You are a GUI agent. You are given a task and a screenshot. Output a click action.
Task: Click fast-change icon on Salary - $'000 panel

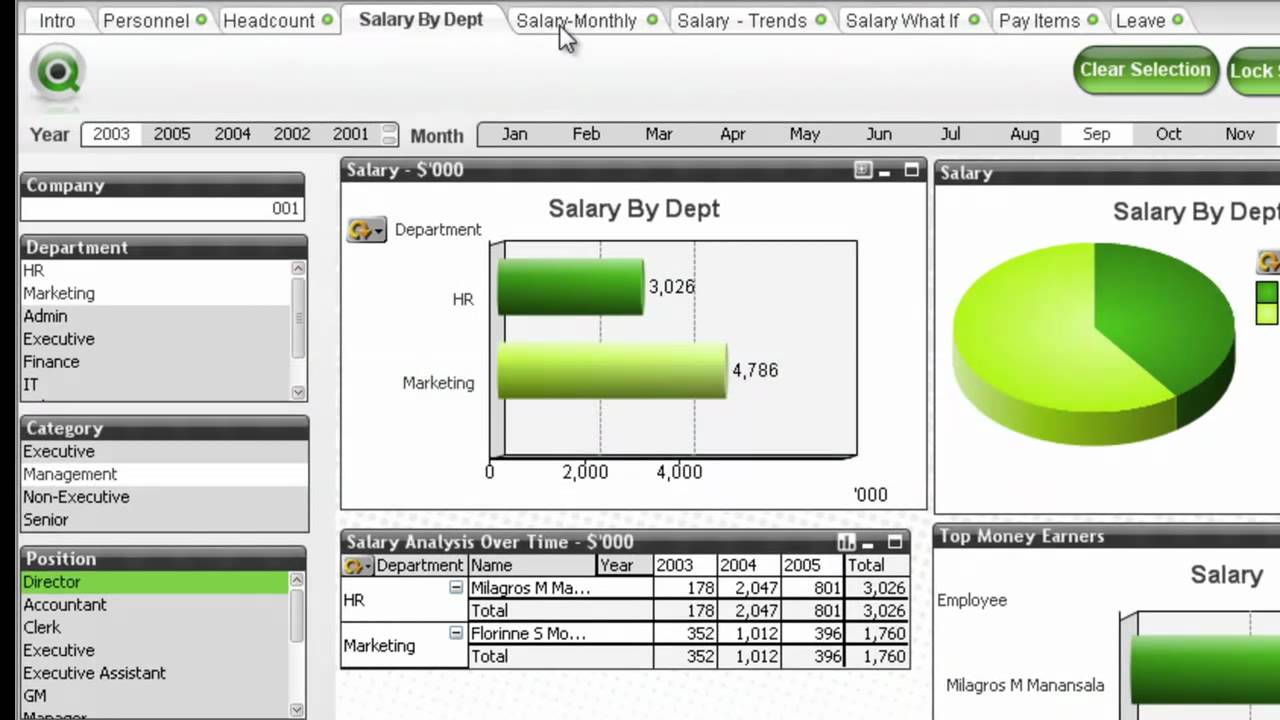coord(863,171)
